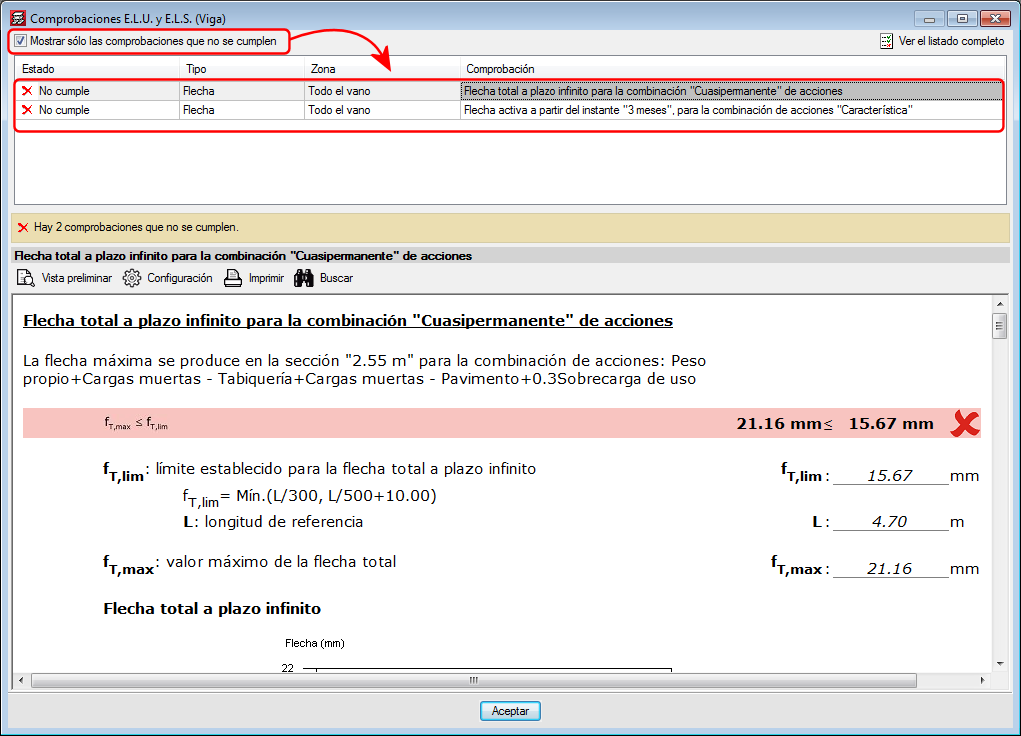This screenshot has height=736, width=1021.
Task: Click the big red X failure mark in report
Action: tap(964, 423)
